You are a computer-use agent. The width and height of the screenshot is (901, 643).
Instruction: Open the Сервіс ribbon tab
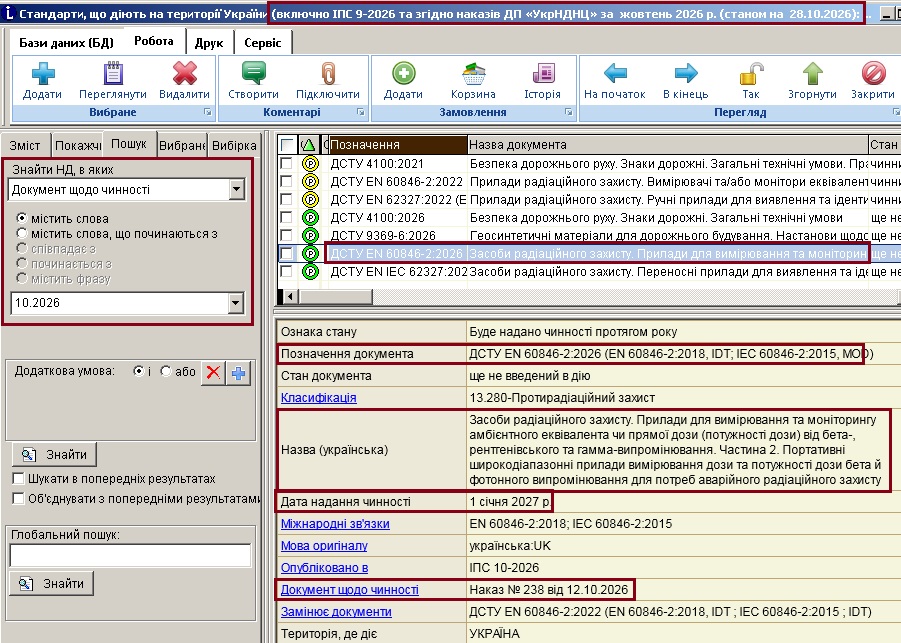pos(263,43)
